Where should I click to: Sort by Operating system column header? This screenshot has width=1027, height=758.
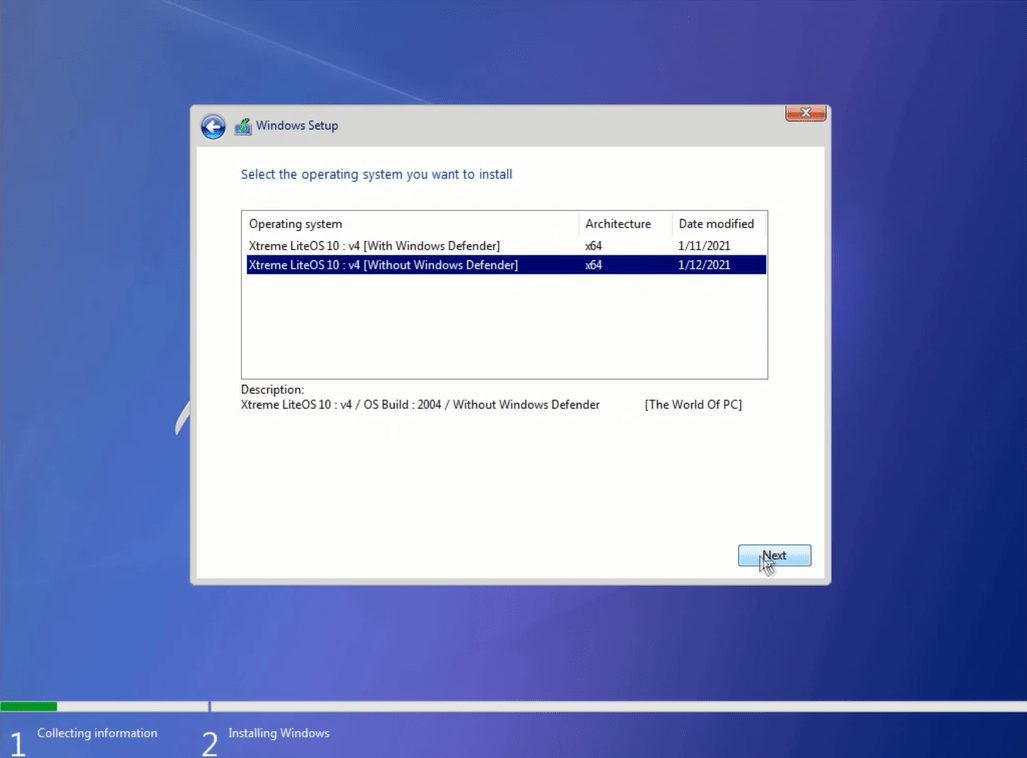pos(410,224)
